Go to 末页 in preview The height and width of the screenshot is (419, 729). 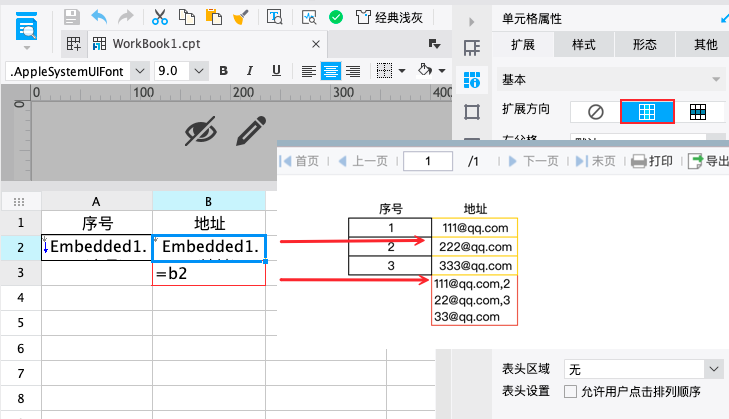click(x=596, y=161)
